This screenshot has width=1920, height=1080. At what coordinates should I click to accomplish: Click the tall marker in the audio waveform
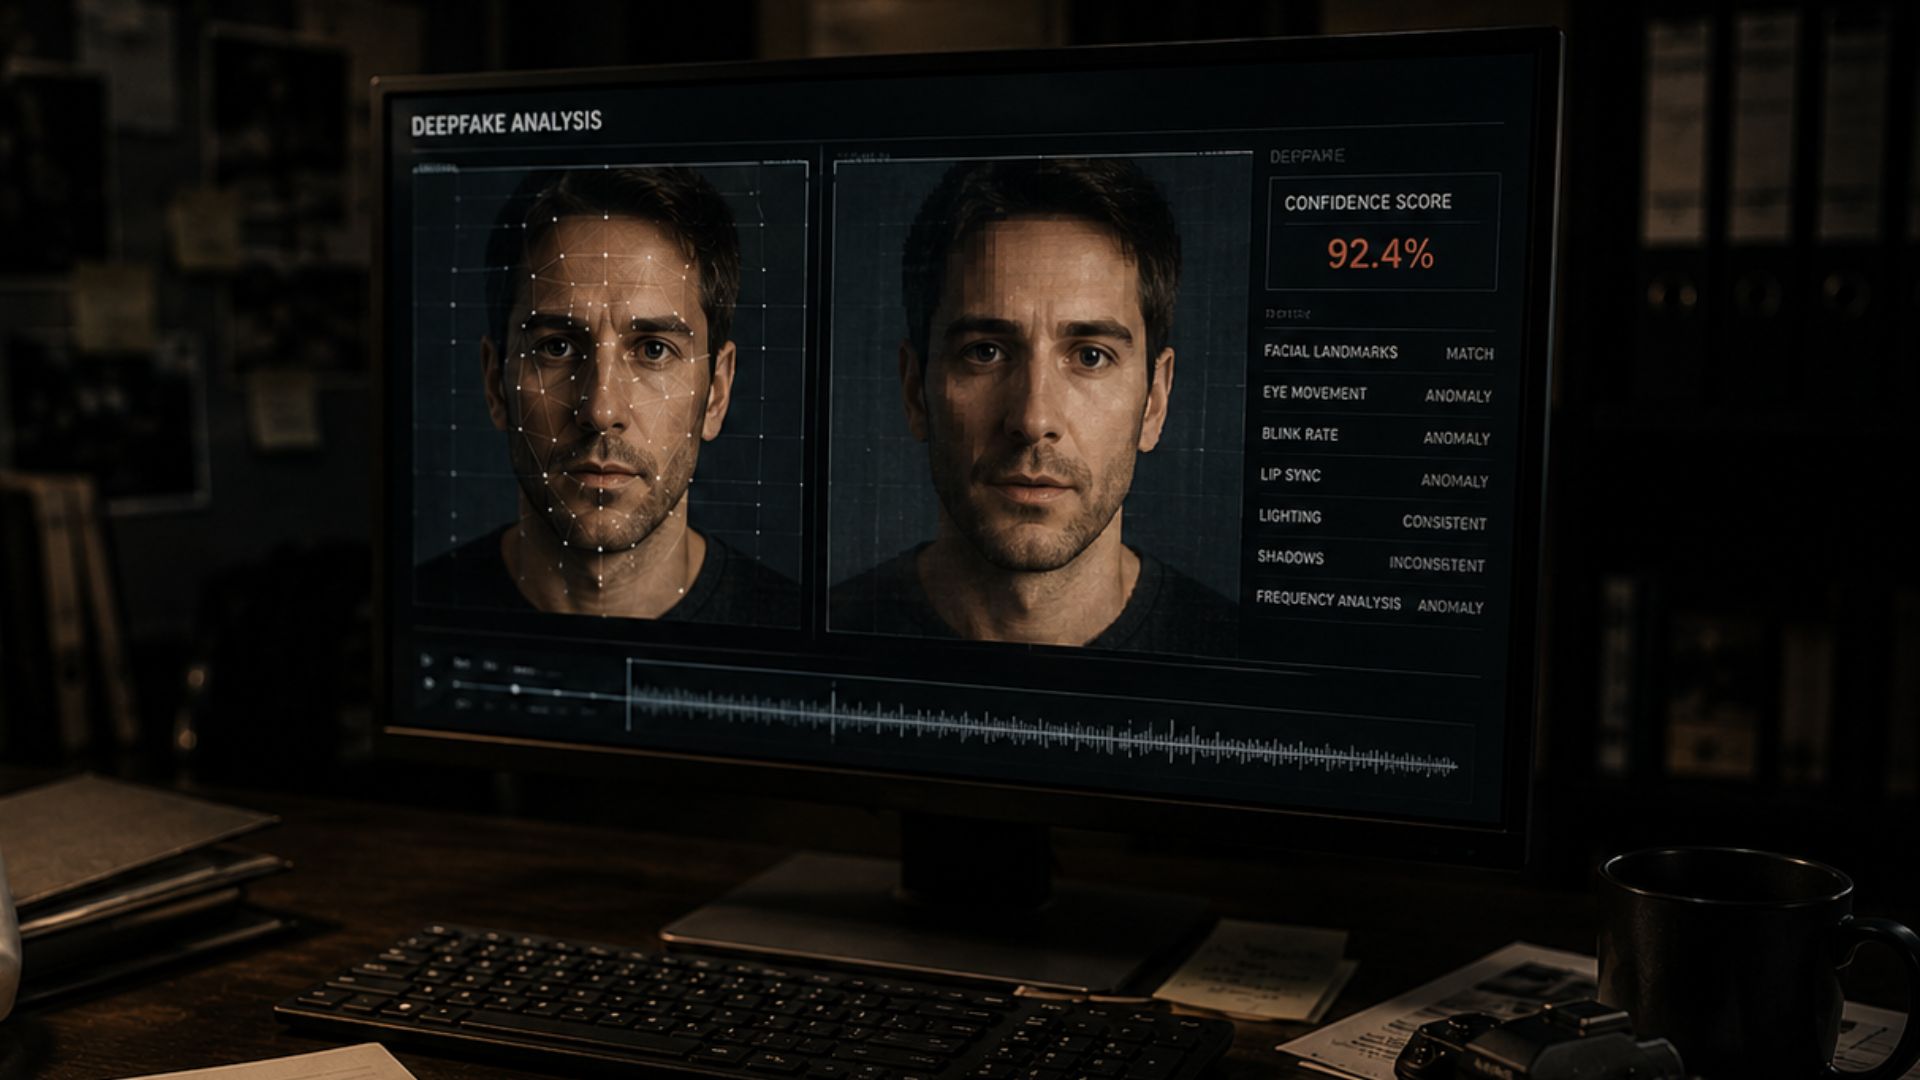(x=833, y=710)
